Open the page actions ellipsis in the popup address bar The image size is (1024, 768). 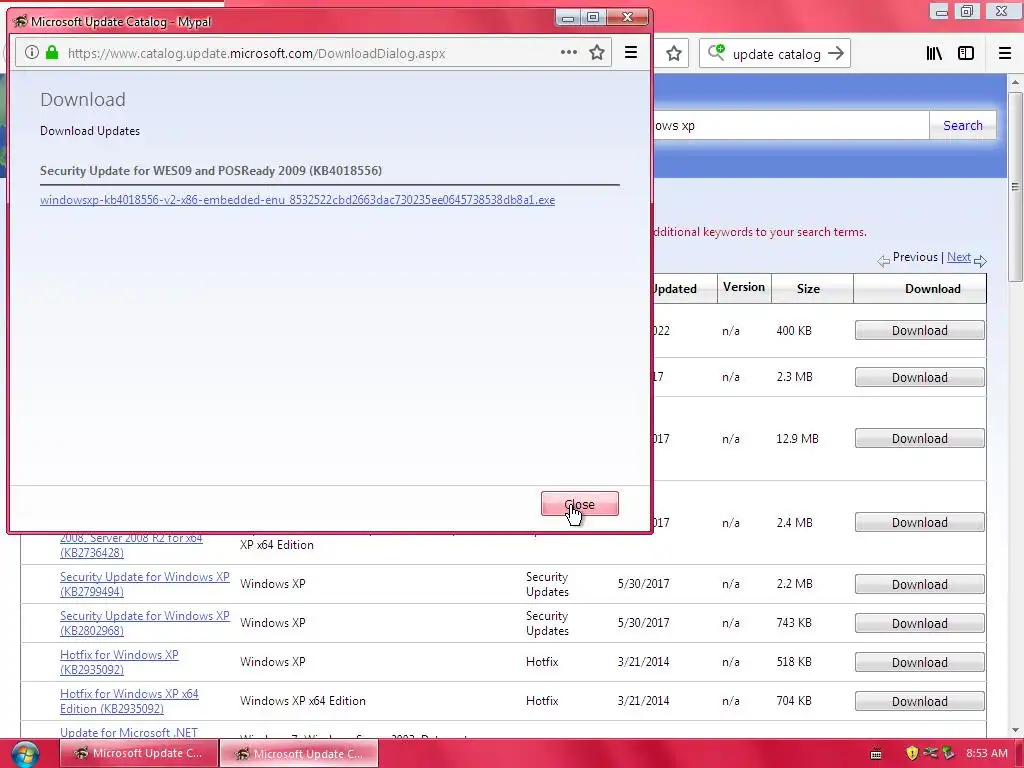[569, 52]
